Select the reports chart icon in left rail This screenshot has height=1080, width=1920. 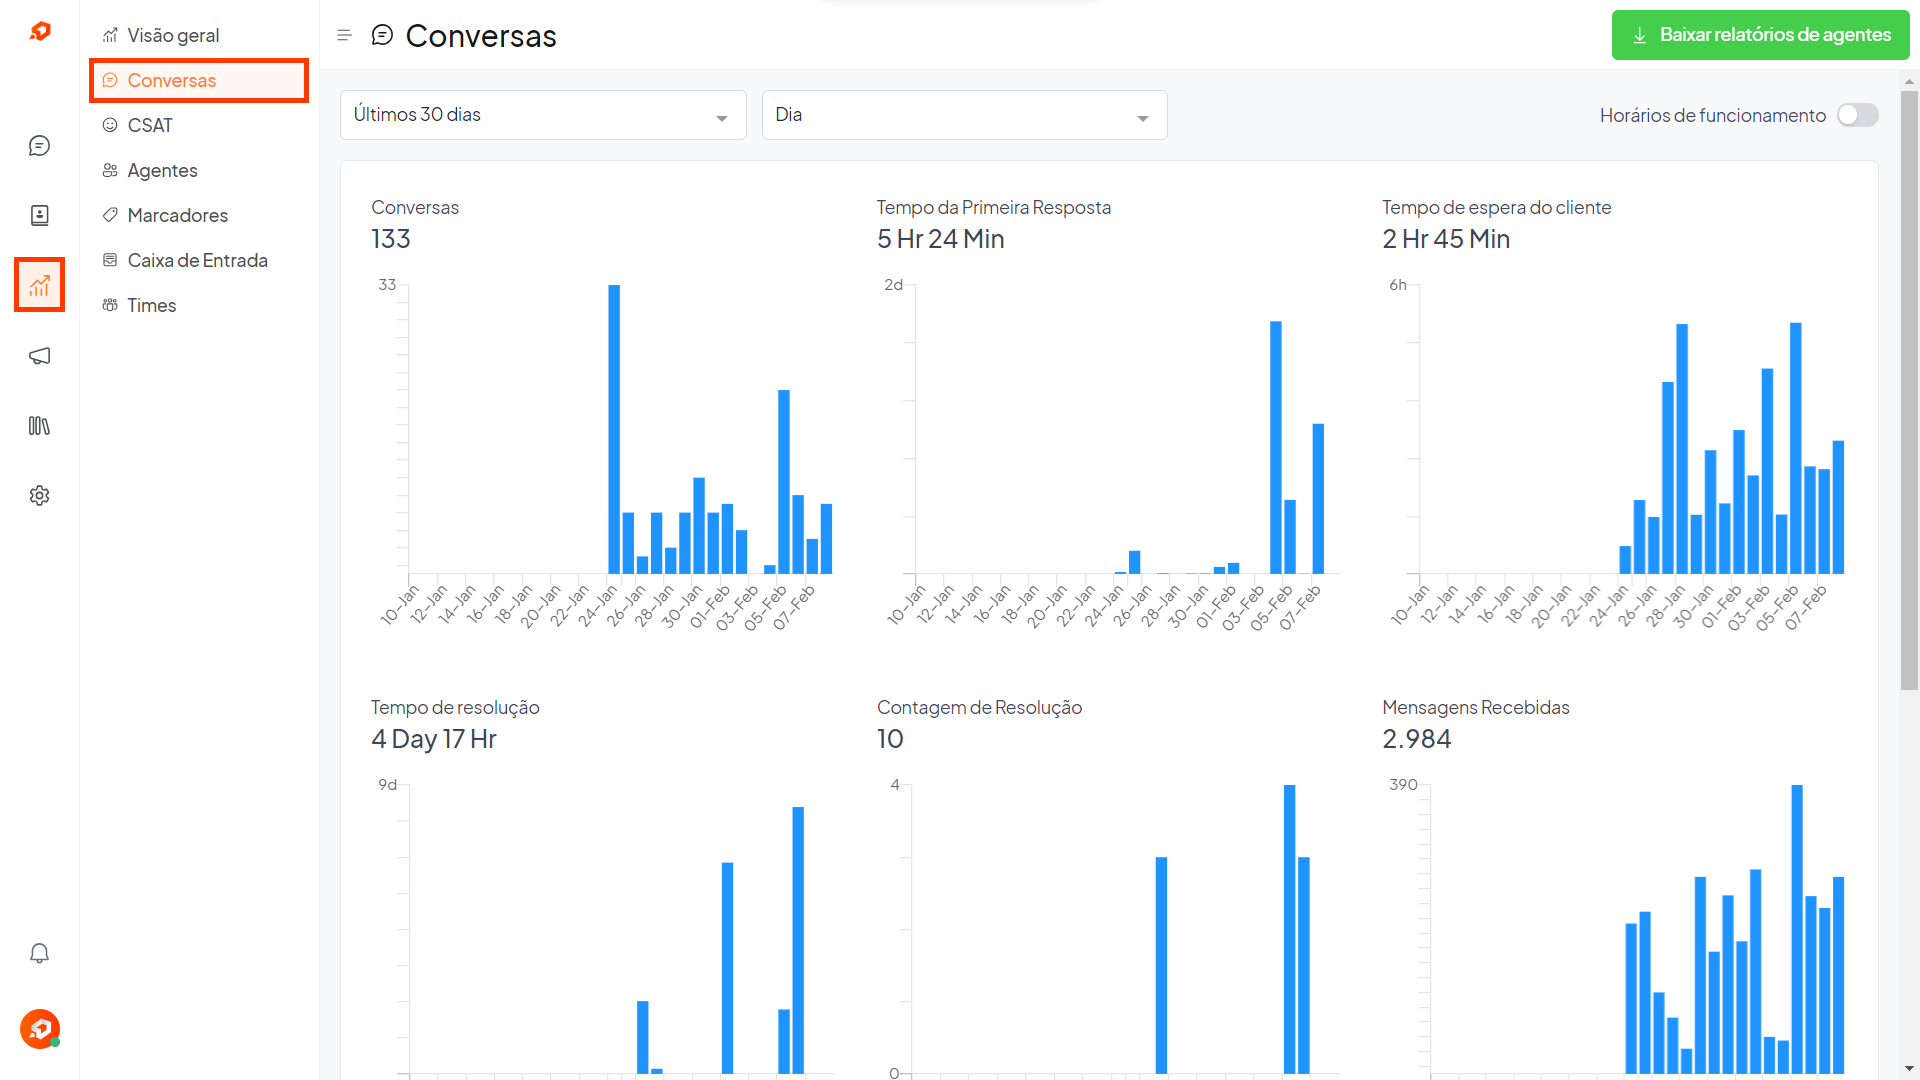point(39,286)
